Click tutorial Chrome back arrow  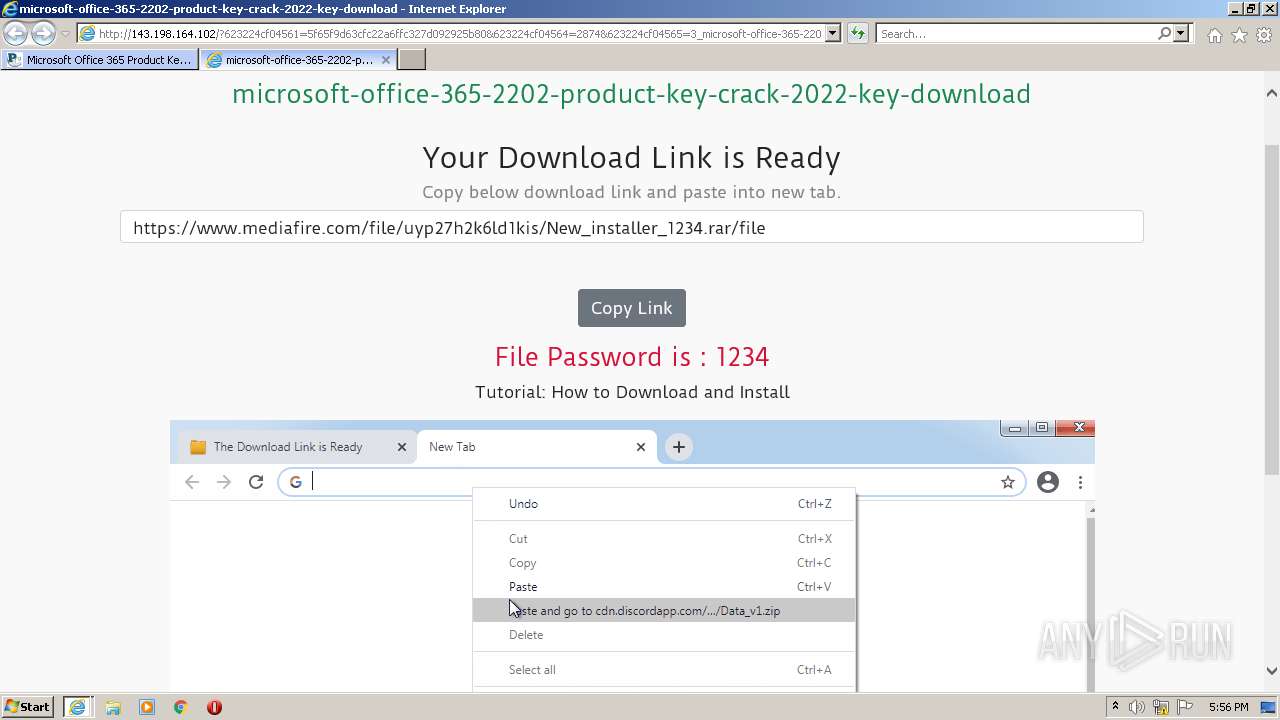[192, 482]
